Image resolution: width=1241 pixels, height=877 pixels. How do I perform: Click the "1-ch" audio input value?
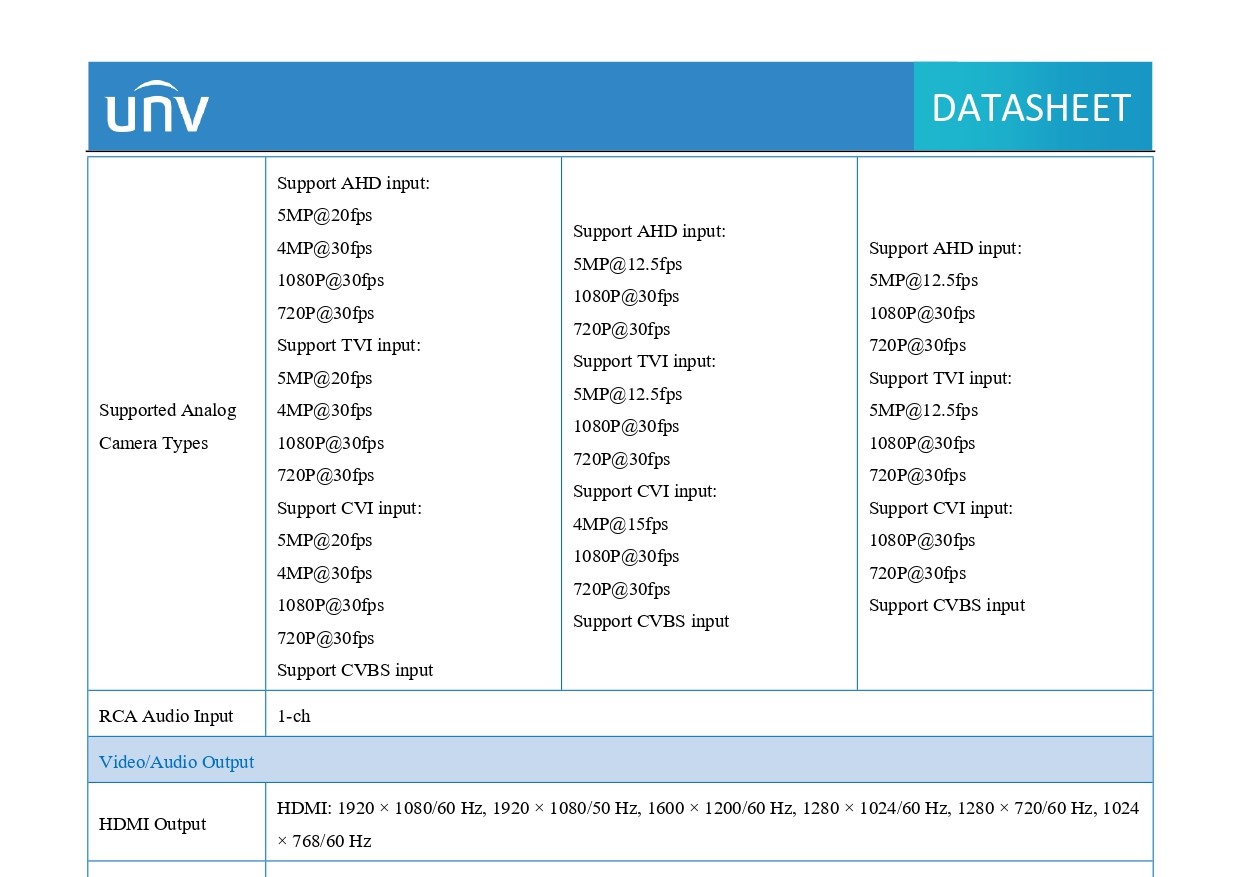pos(294,716)
